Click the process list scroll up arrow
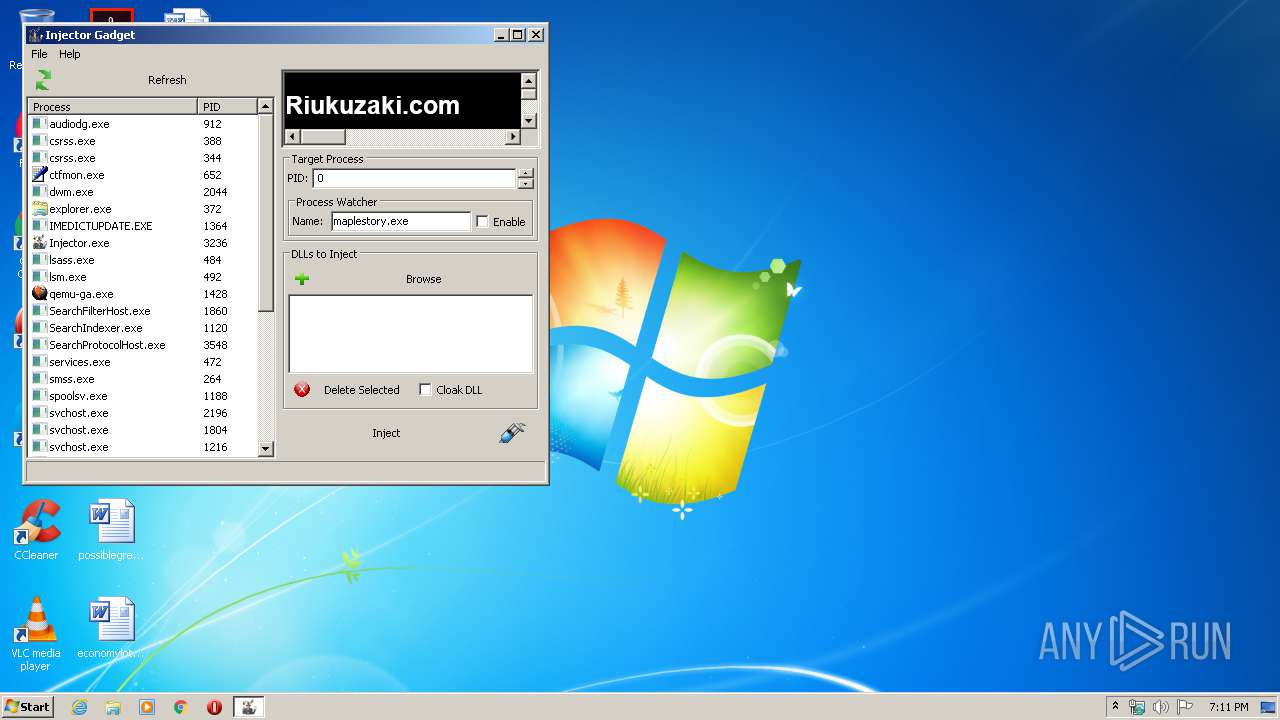Viewport: 1280px width, 720px height. [266, 106]
